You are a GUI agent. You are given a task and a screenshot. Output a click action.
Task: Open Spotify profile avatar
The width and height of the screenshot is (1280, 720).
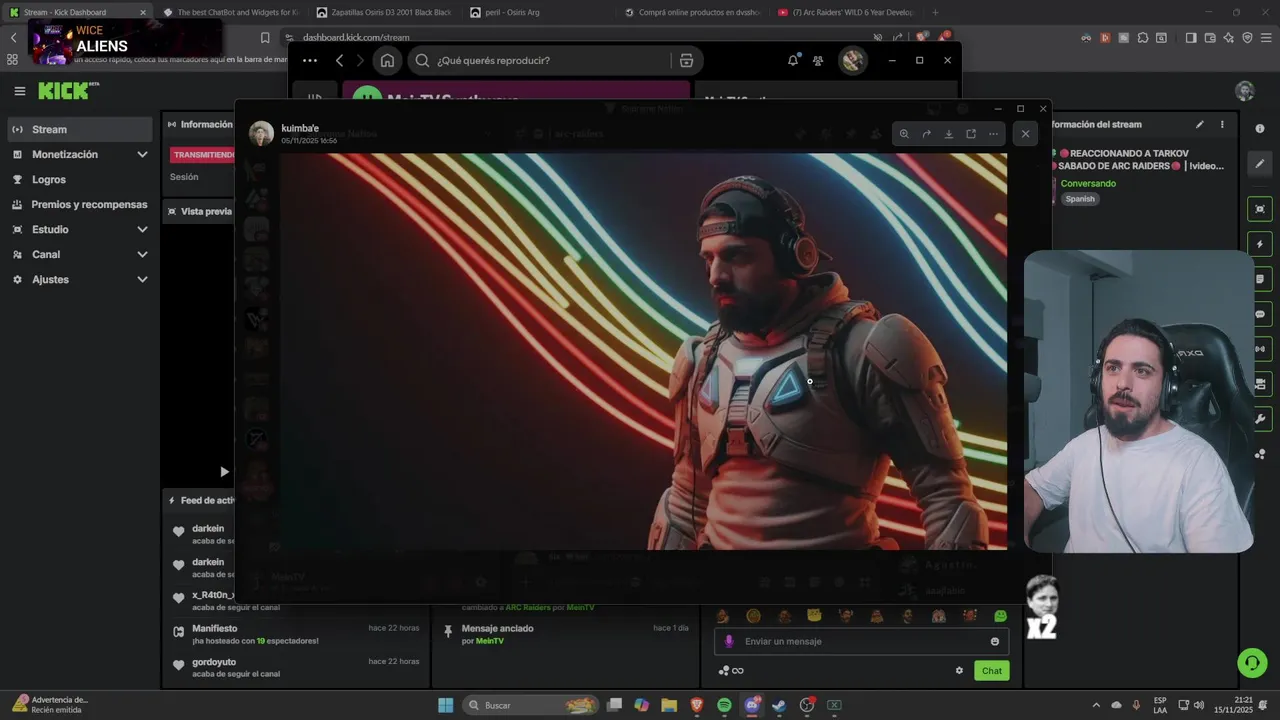(852, 60)
